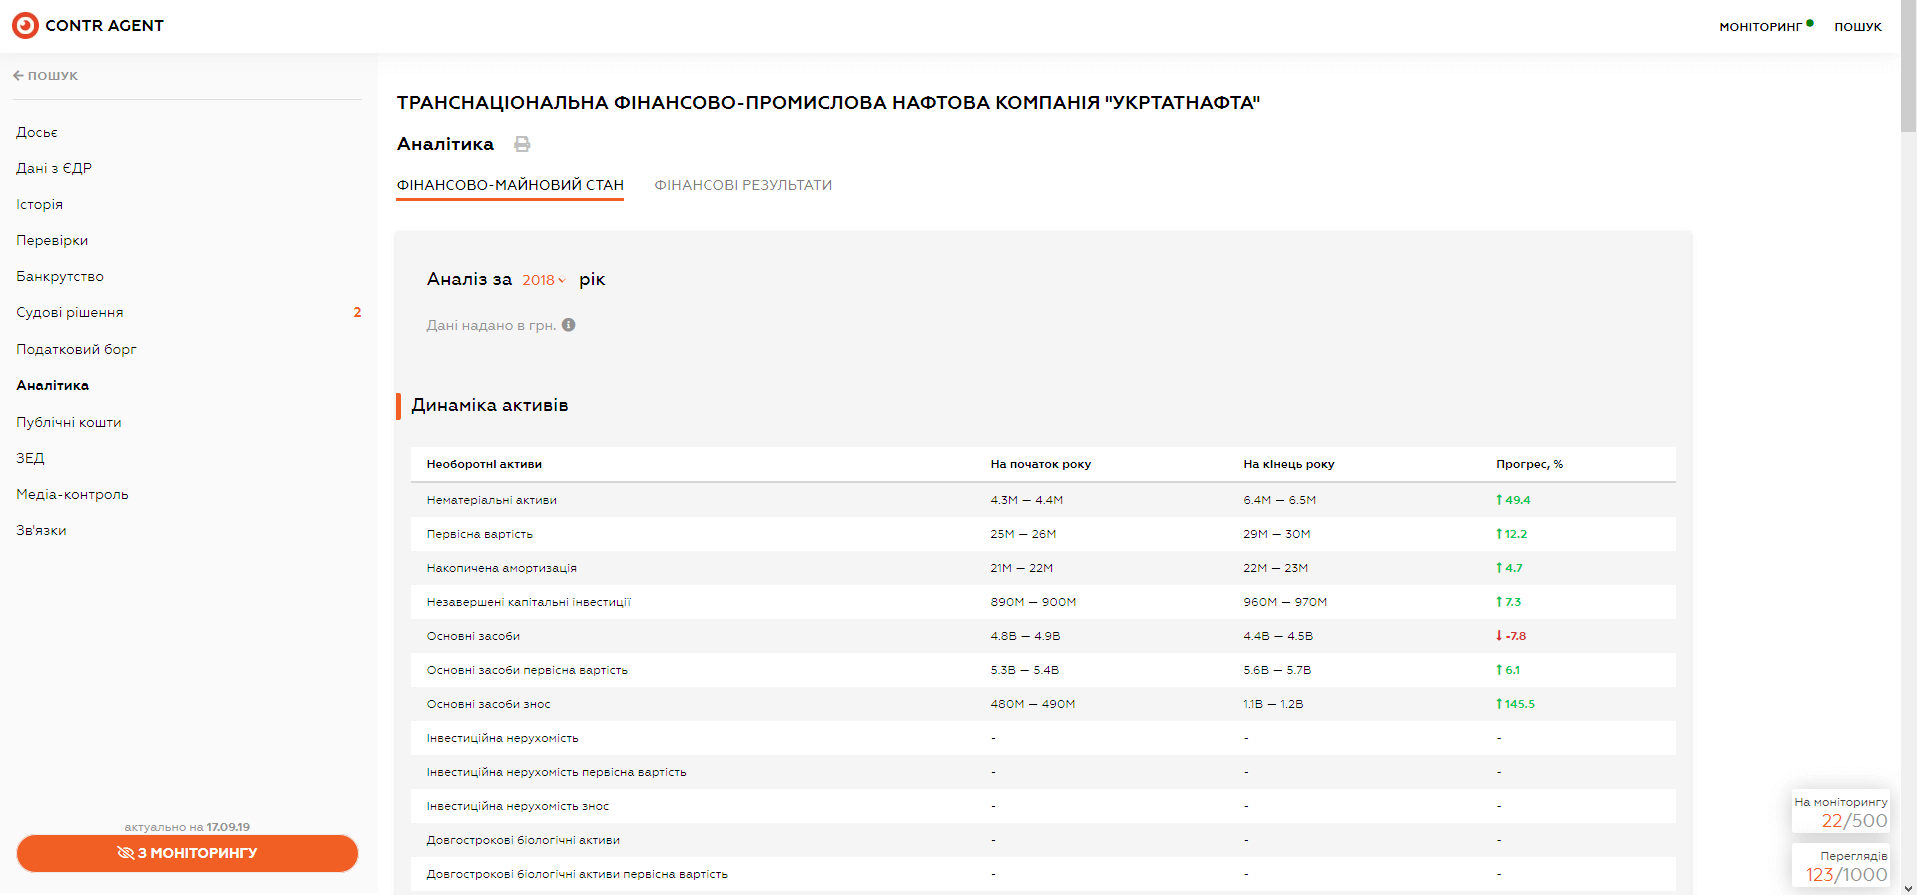Open ПОШУК in the top navigation

coord(1858,27)
